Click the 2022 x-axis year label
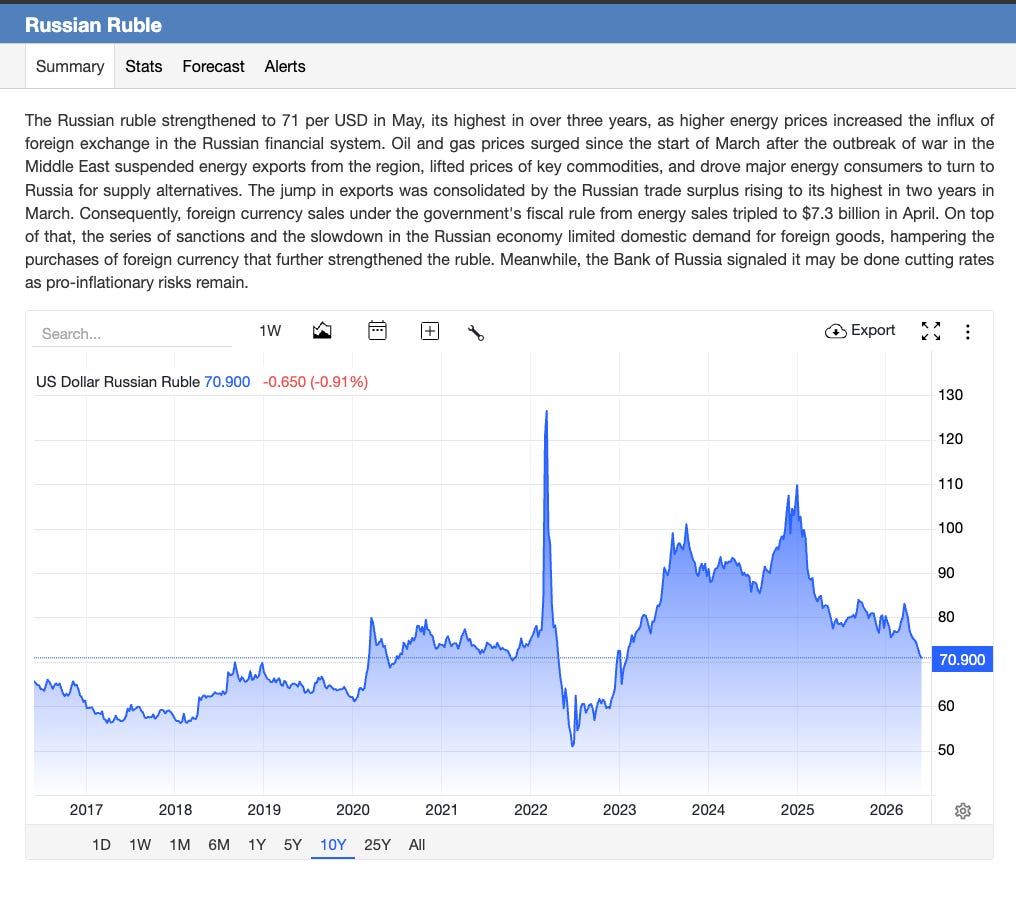Screen dimensions: 1016x900 click(x=531, y=809)
